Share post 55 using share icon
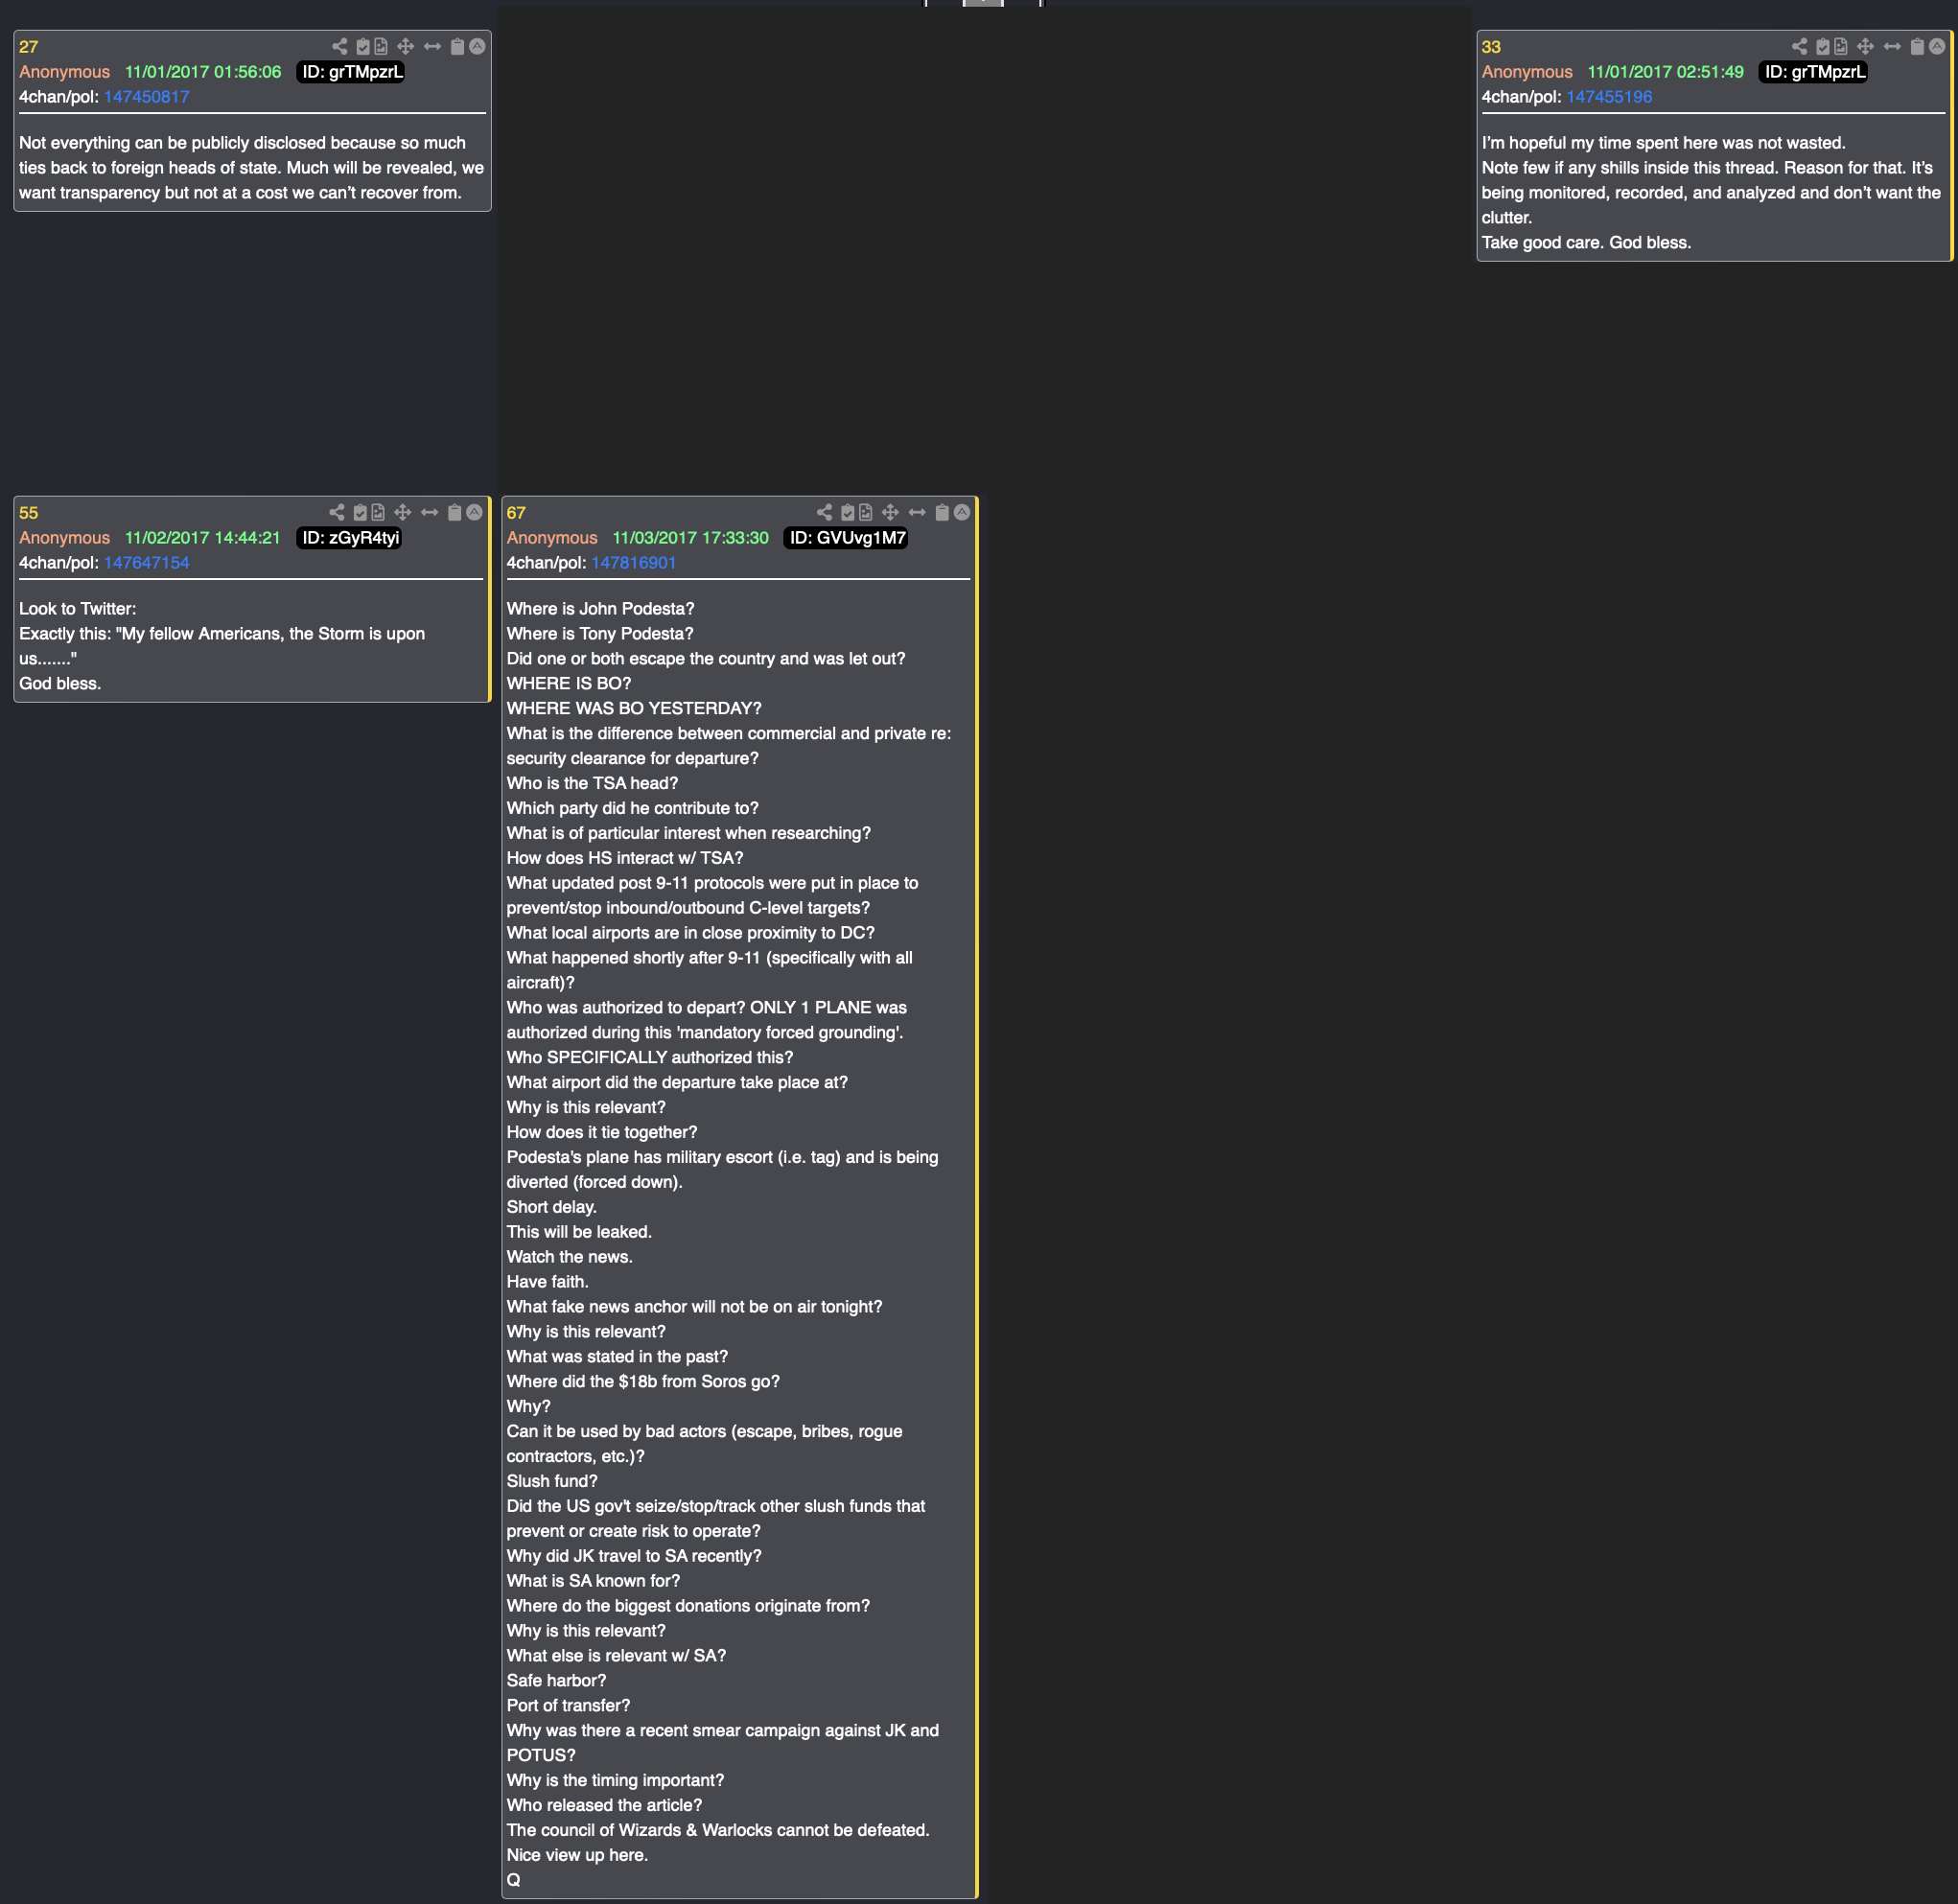This screenshot has height=1904, width=1958. pyautogui.click(x=337, y=512)
